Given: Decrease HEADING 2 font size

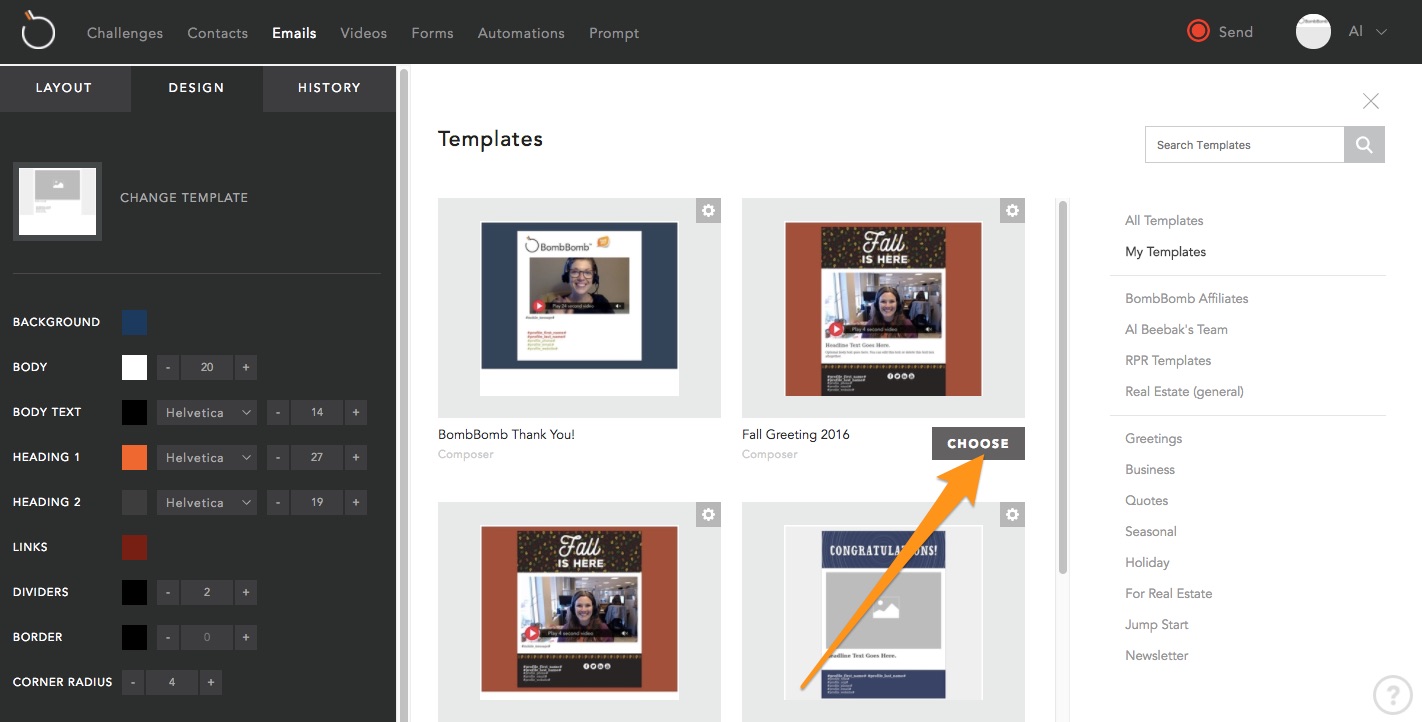Looking at the screenshot, I should point(278,502).
